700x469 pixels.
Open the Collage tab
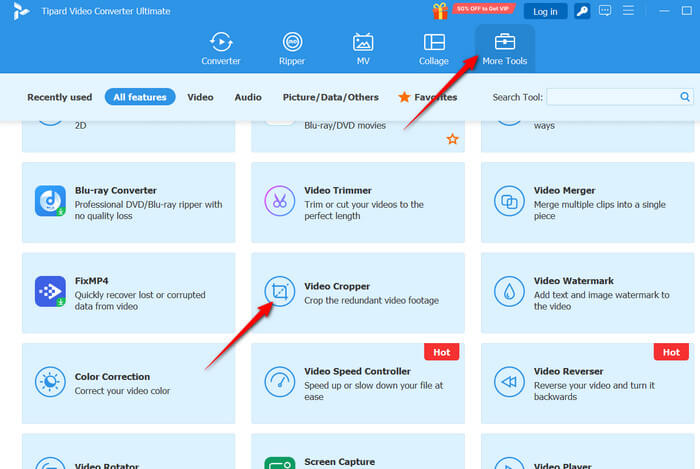(x=434, y=48)
